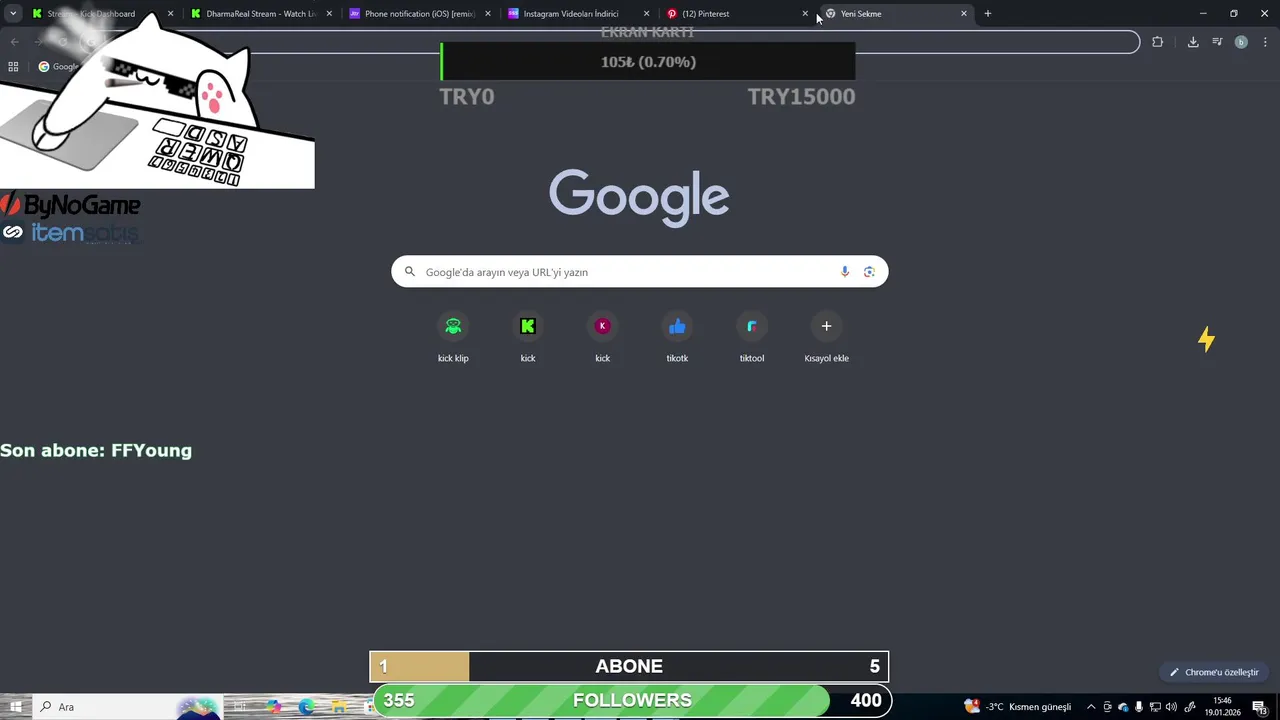
Task: Start voice search with microphone icon
Action: (845, 272)
